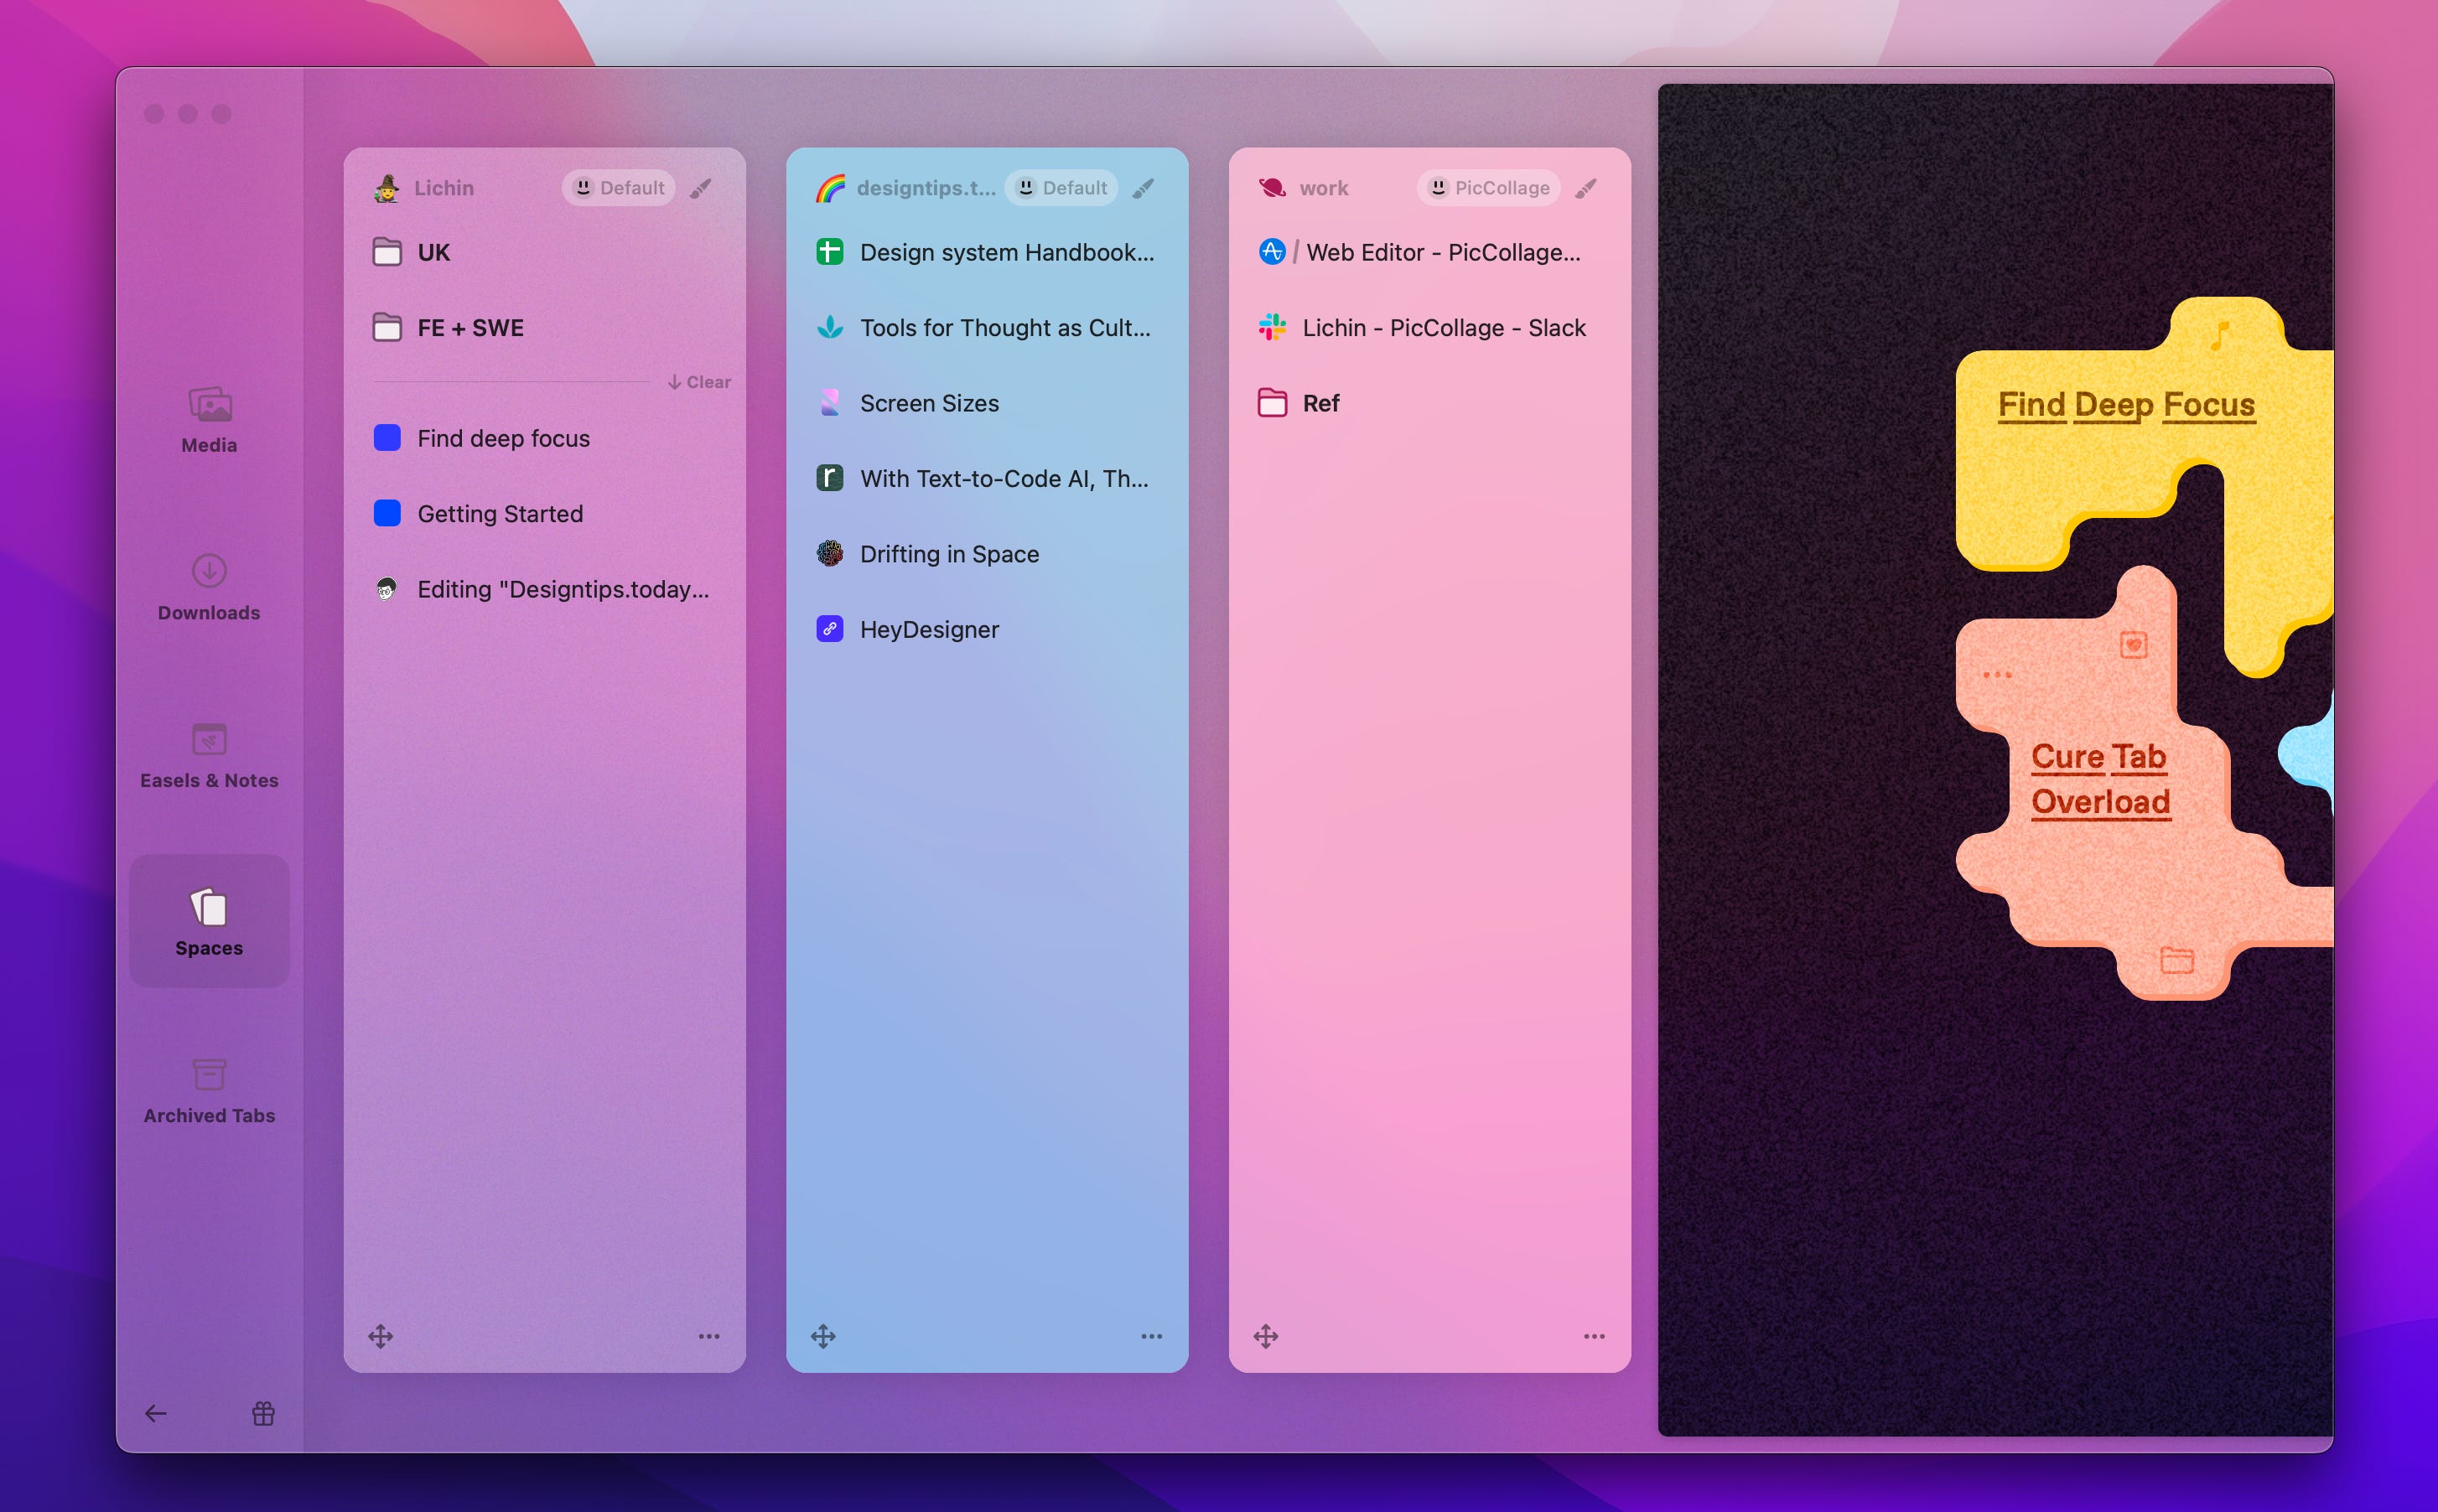Screen dimensions: 2438x1512
Task: Open Archived Tabs section
Action: tap(209, 1091)
